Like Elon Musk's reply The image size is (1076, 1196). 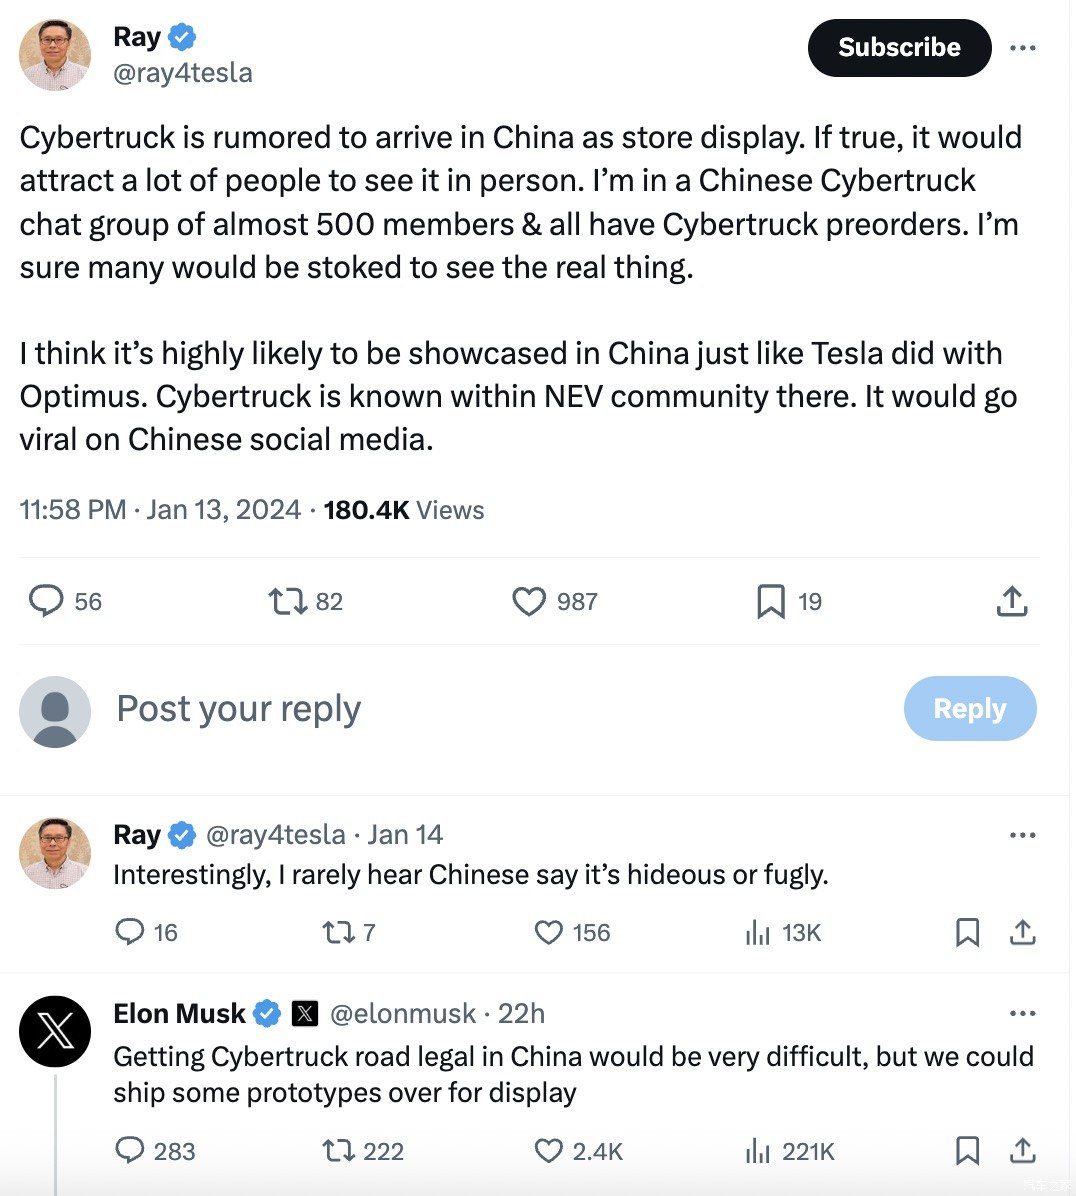(x=549, y=1151)
